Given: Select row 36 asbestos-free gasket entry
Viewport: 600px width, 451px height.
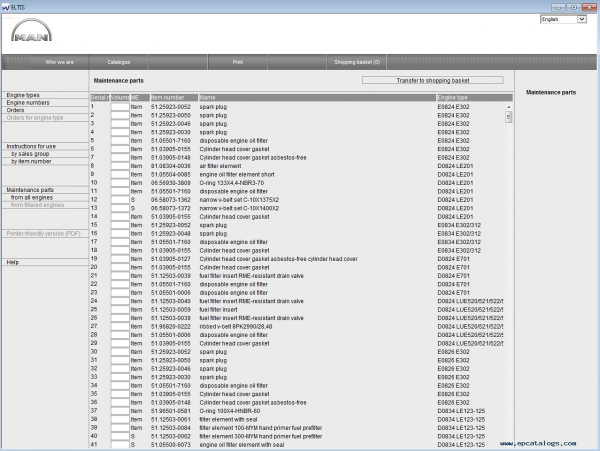Looking at the screenshot, I should 253,402.
